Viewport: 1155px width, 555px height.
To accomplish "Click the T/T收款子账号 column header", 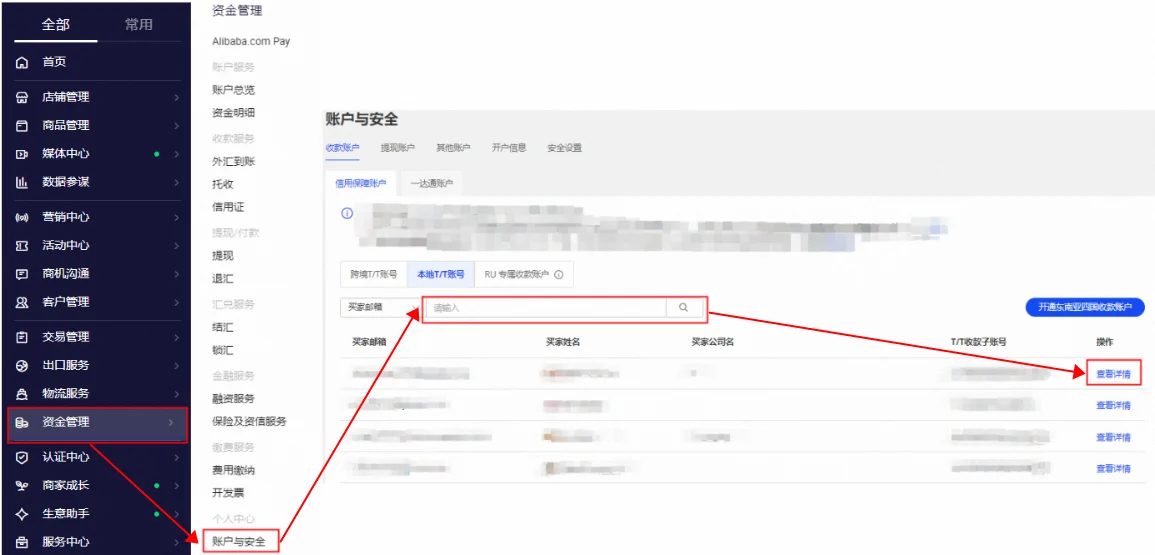I will click(x=978, y=343).
